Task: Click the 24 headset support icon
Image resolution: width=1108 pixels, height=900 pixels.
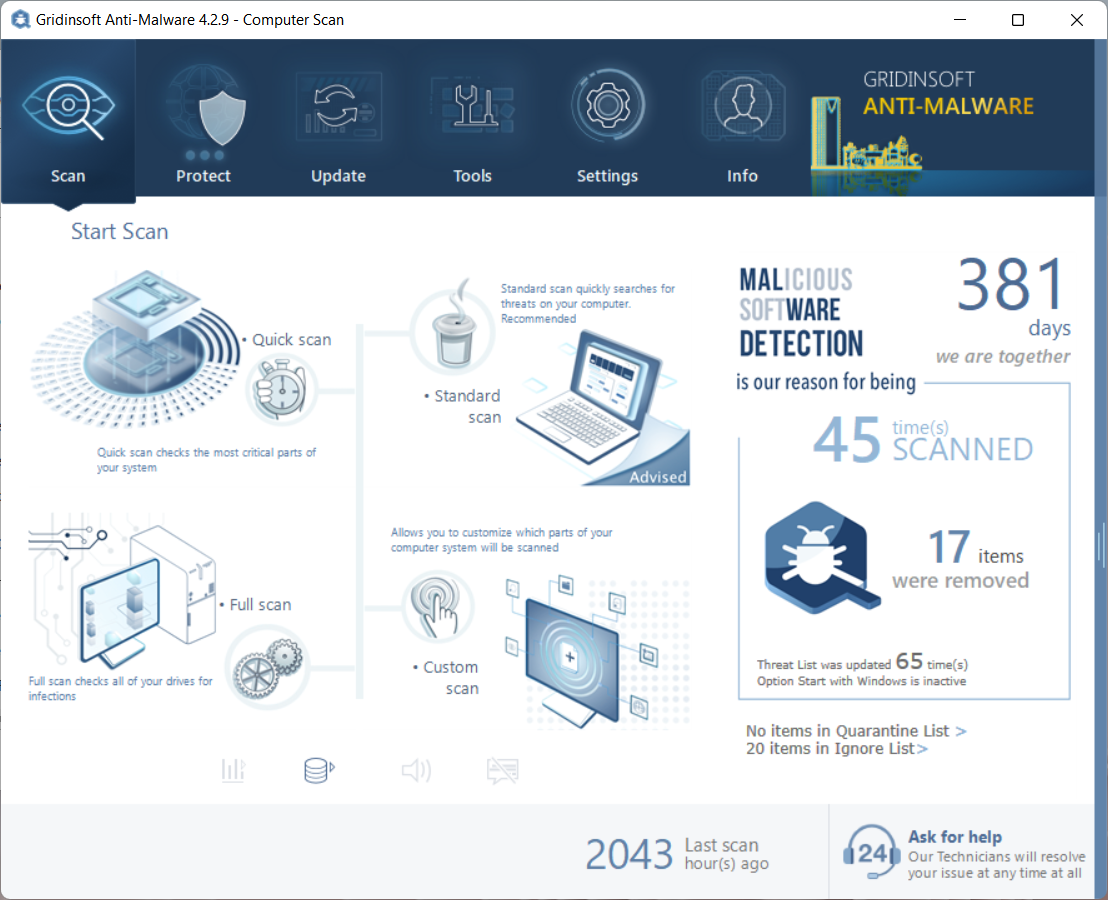Action: [871, 853]
